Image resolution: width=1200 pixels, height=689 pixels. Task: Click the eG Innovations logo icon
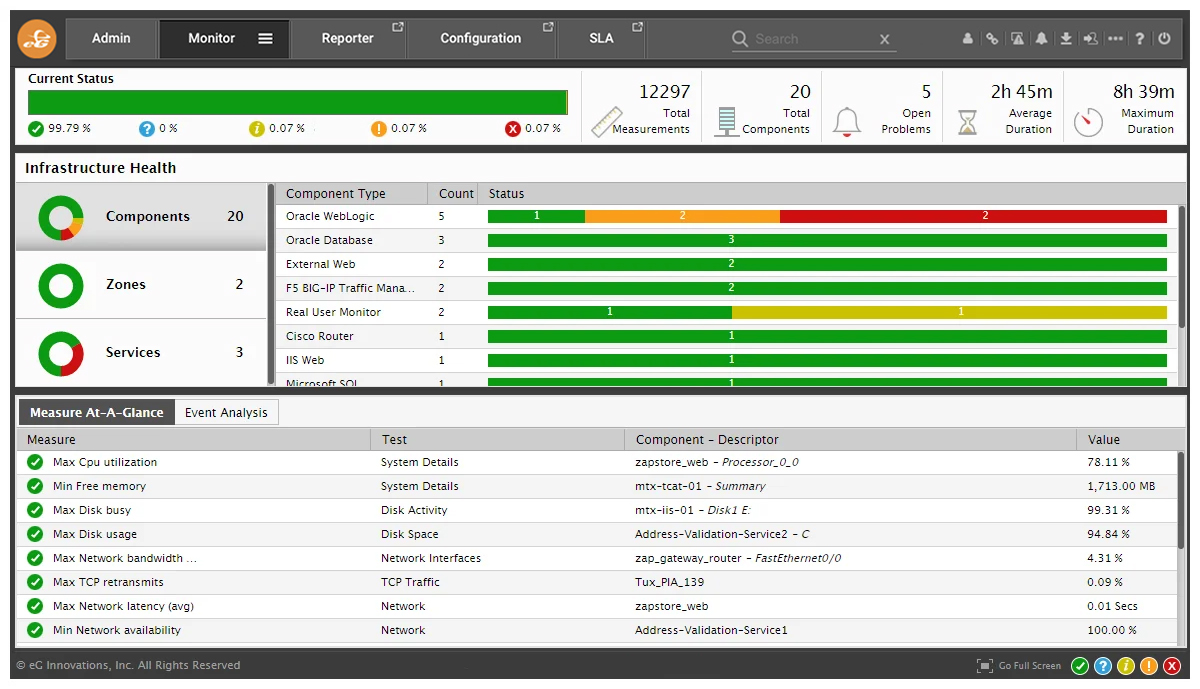tap(37, 39)
